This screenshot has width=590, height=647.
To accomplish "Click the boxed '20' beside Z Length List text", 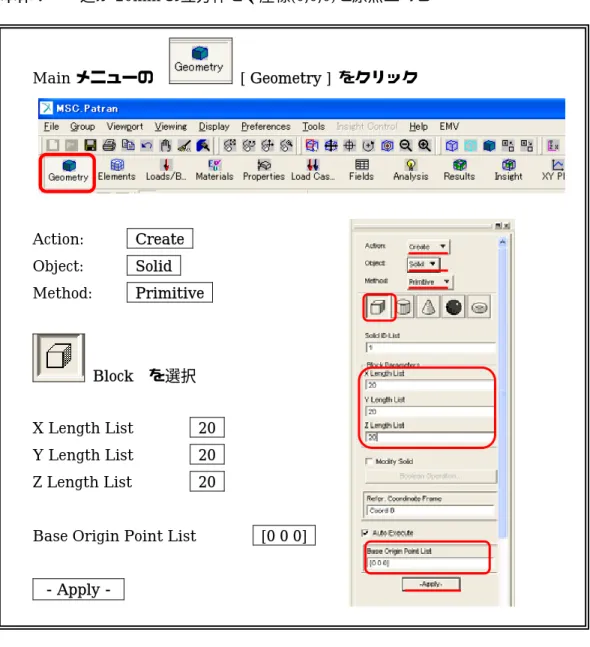I will point(207,482).
